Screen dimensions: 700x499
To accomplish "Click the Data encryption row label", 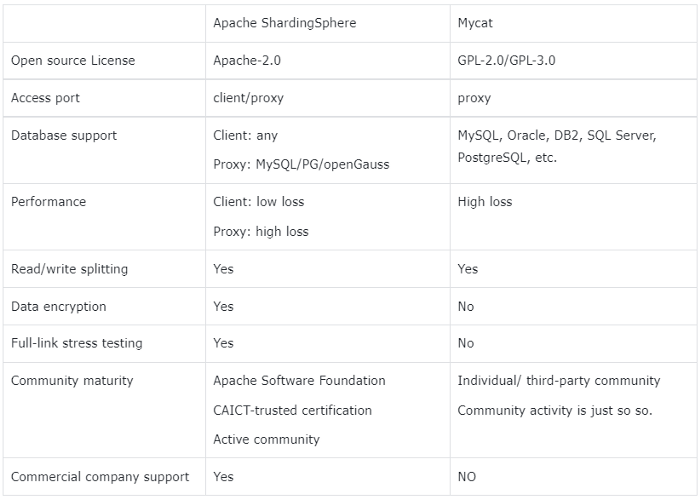I will (58, 307).
